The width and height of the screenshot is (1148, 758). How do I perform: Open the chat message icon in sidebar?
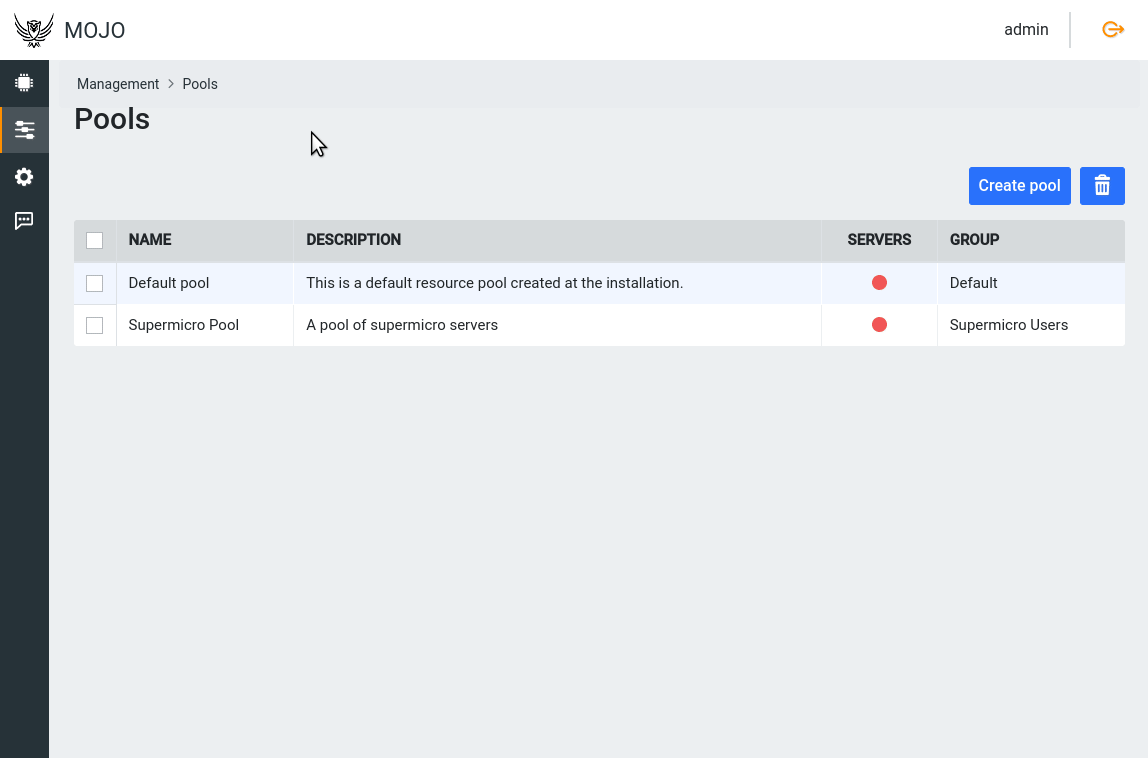pos(24,221)
